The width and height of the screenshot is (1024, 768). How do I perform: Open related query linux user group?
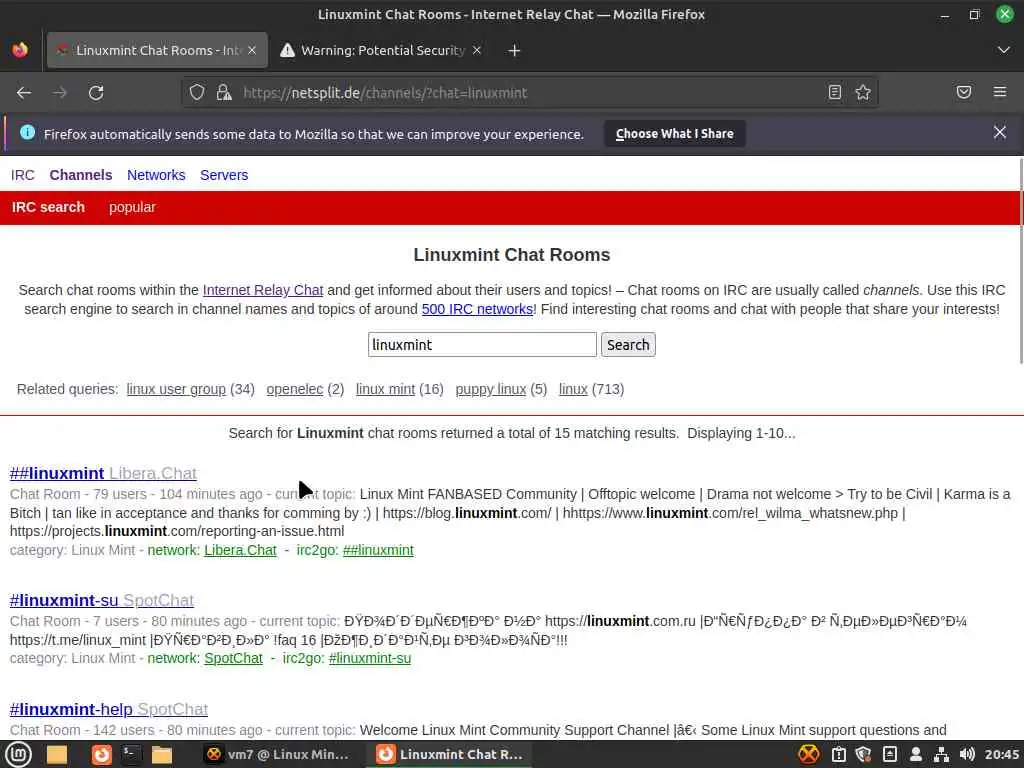(x=176, y=389)
